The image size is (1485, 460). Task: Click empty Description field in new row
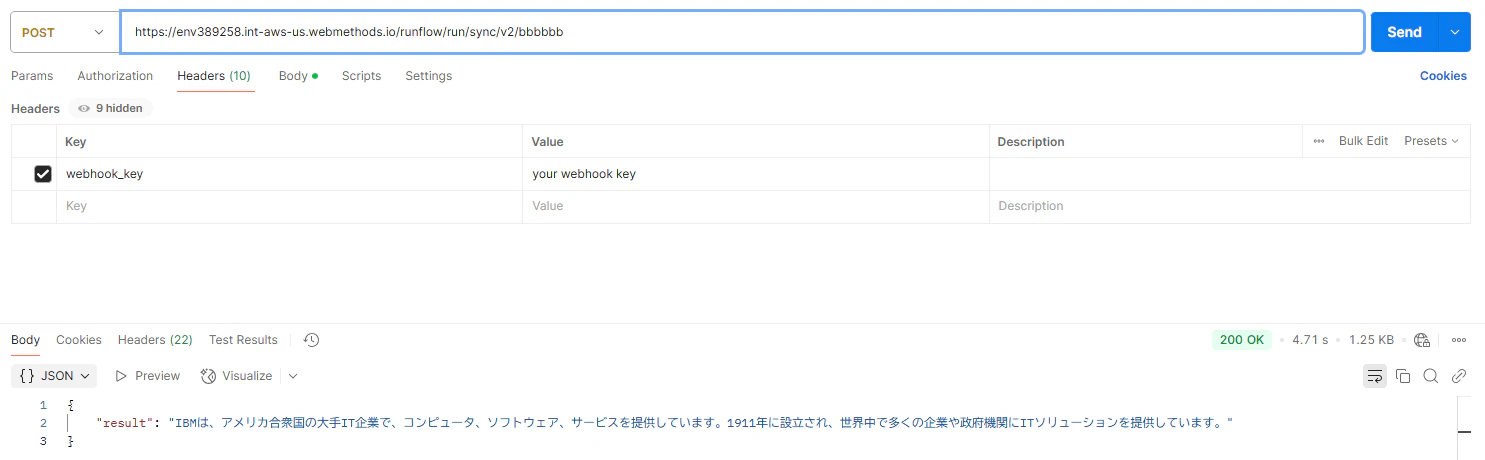click(1230, 206)
